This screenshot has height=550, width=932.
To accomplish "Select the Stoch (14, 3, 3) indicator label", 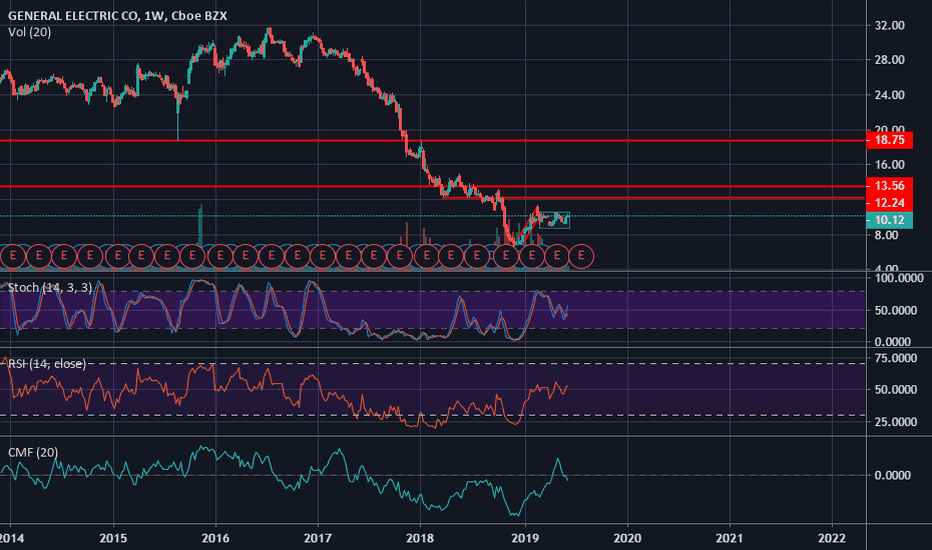I will pos(50,288).
